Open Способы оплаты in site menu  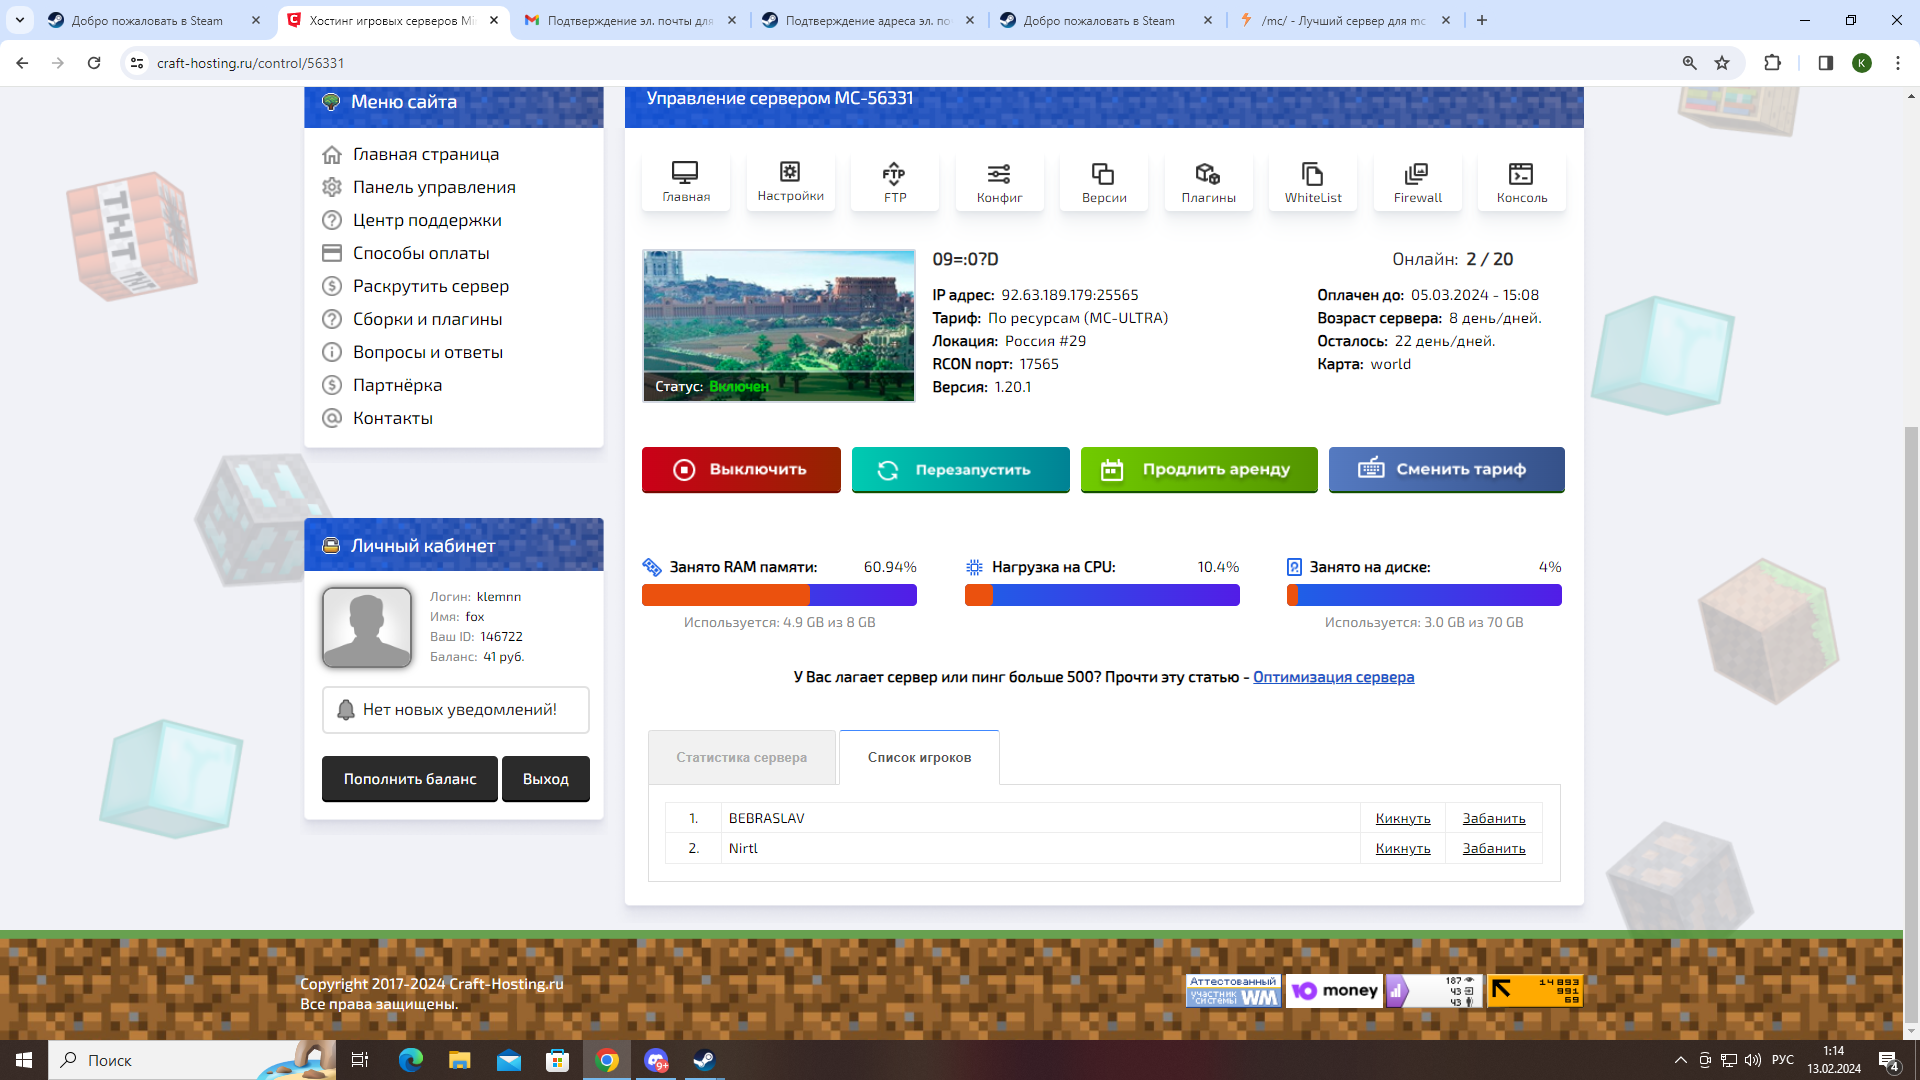pyautogui.click(x=421, y=253)
